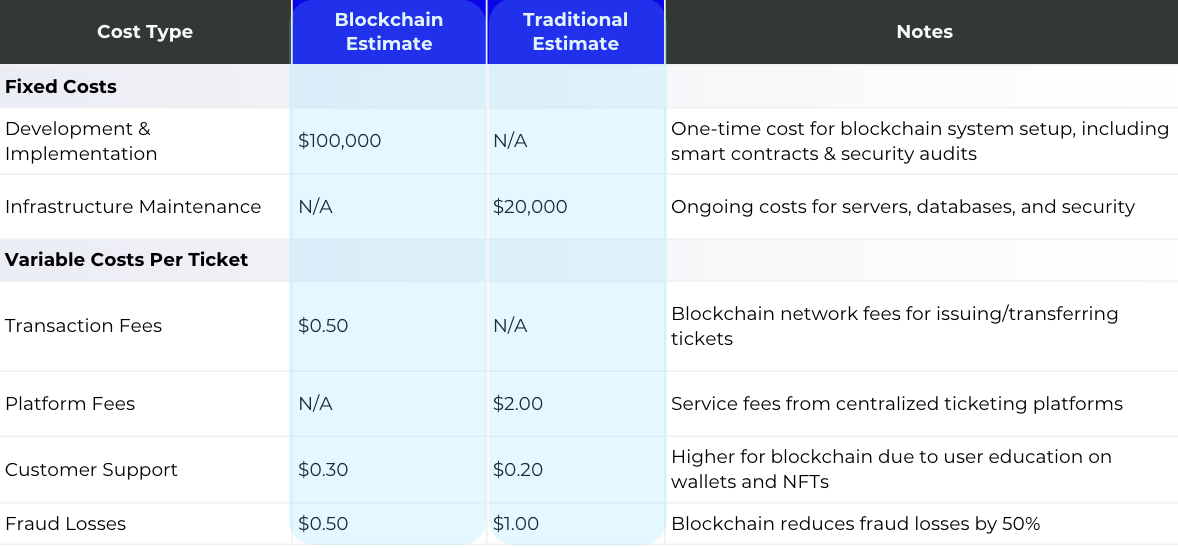Click the Variable Costs Per Ticket heading
Screen dimensions: 1178x548
pyautogui.click(x=126, y=260)
